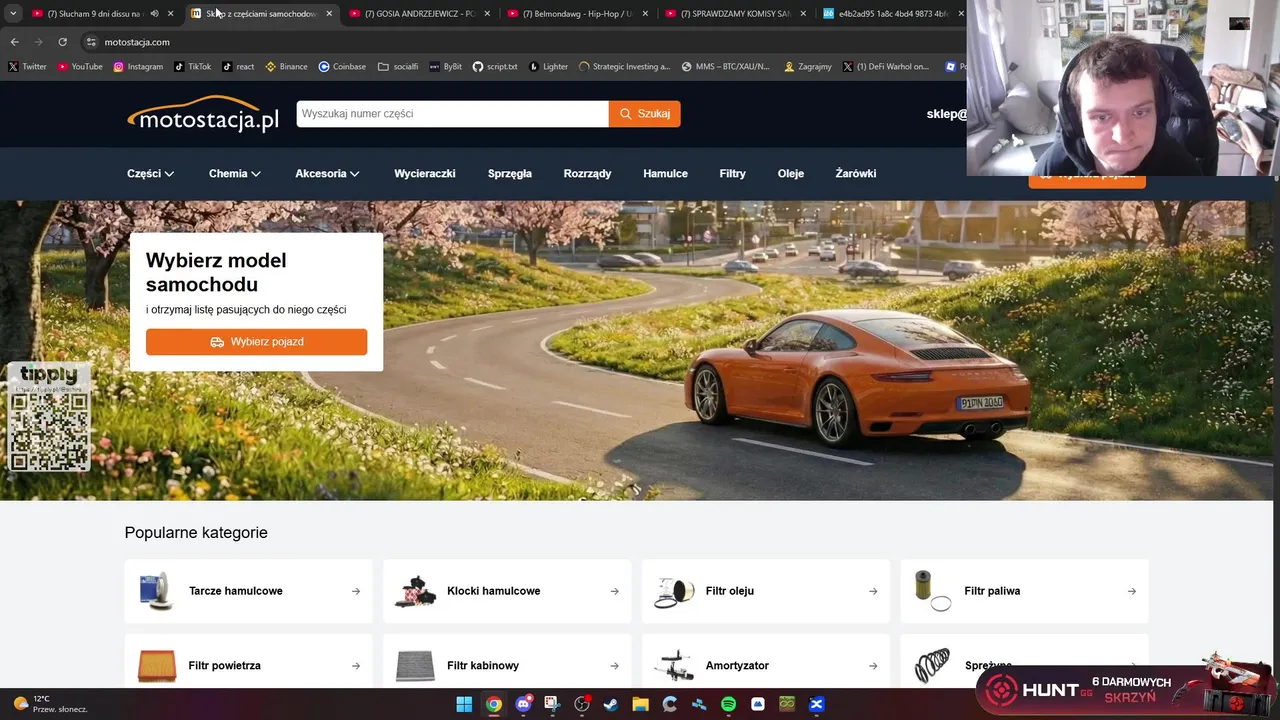Open the tab search dropdown arrow
1280x720 pixels.
pos(13,14)
